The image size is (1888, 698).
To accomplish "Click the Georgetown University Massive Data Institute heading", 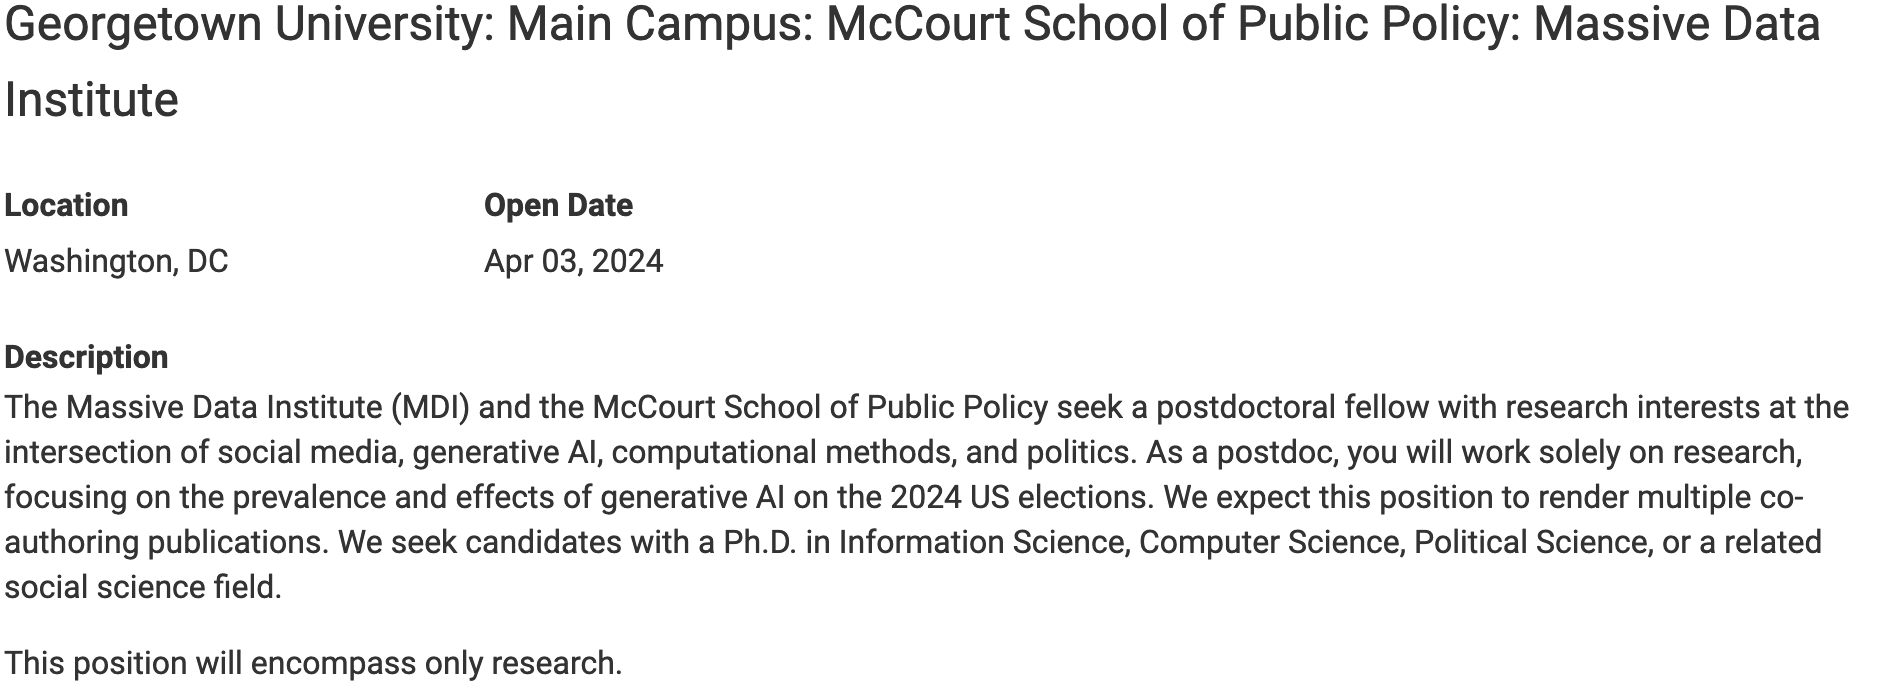I will click(912, 24).
